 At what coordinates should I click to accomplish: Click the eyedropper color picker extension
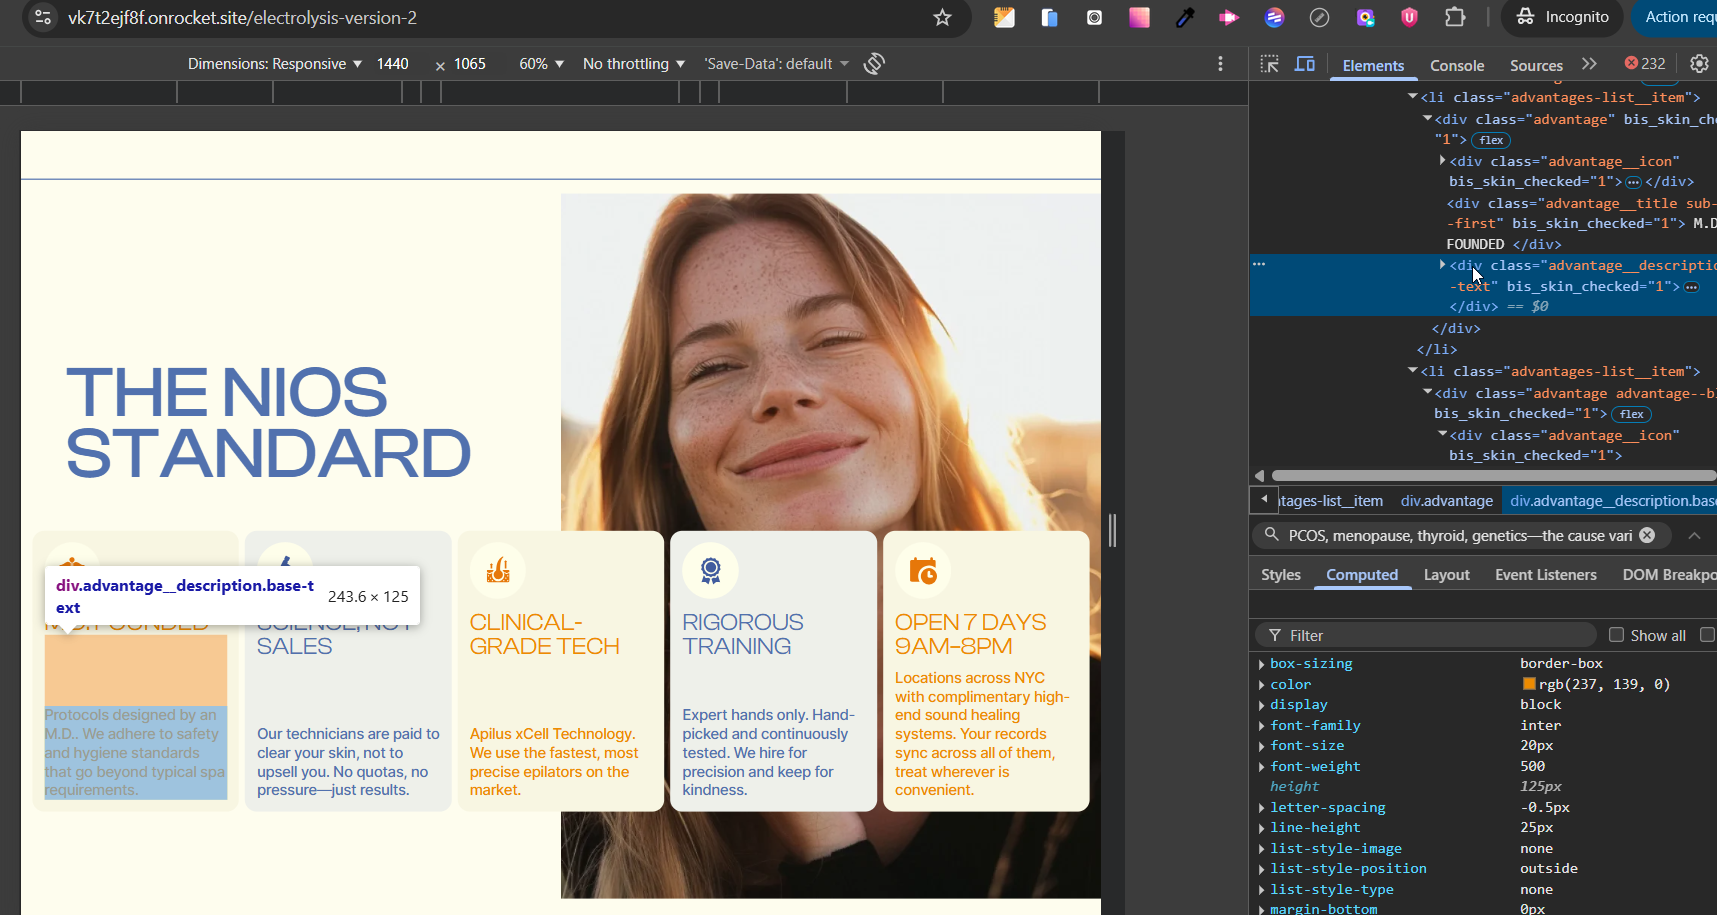1185,17
